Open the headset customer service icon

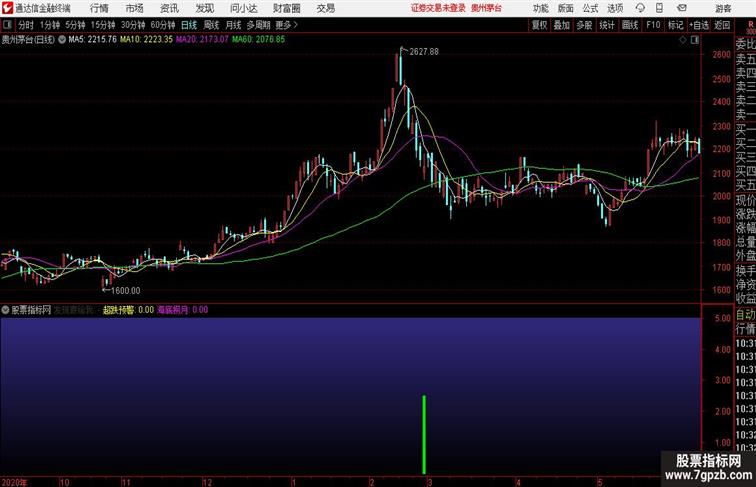[640, 8]
